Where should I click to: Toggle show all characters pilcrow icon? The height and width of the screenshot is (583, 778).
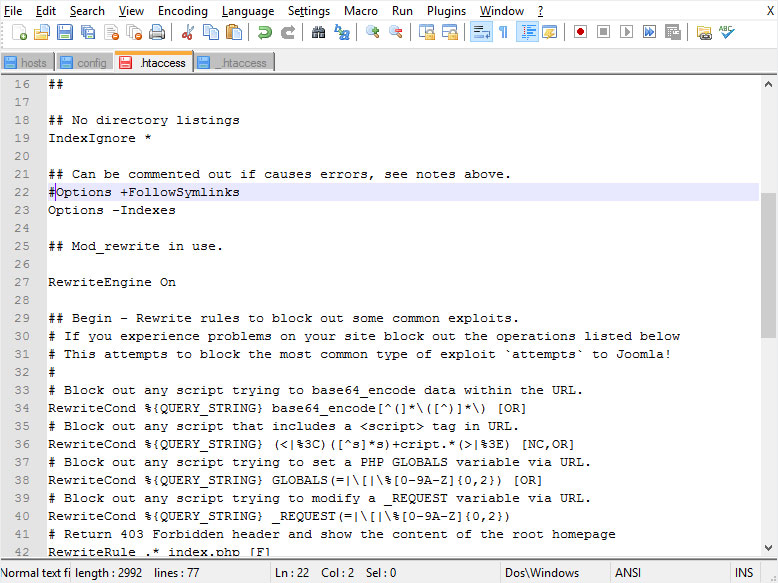pyautogui.click(x=504, y=32)
